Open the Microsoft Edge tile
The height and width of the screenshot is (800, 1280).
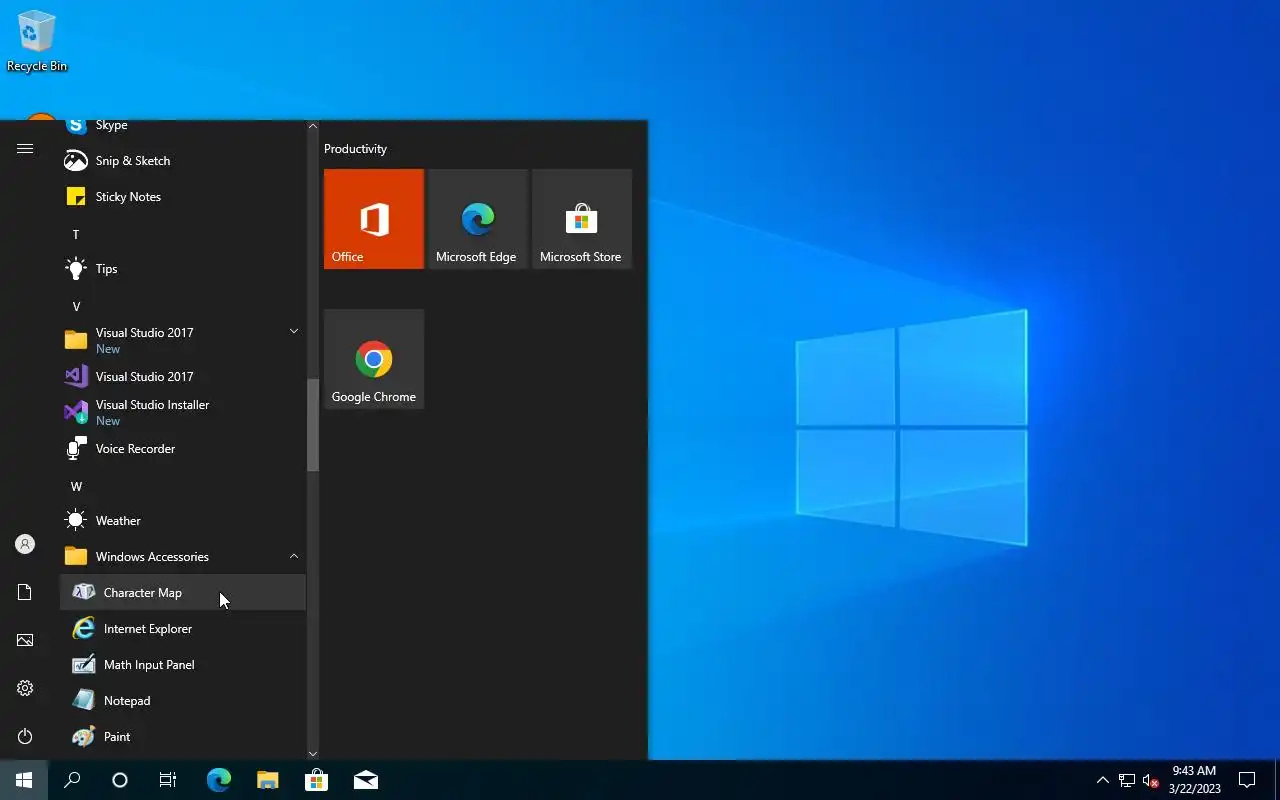(x=478, y=219)
